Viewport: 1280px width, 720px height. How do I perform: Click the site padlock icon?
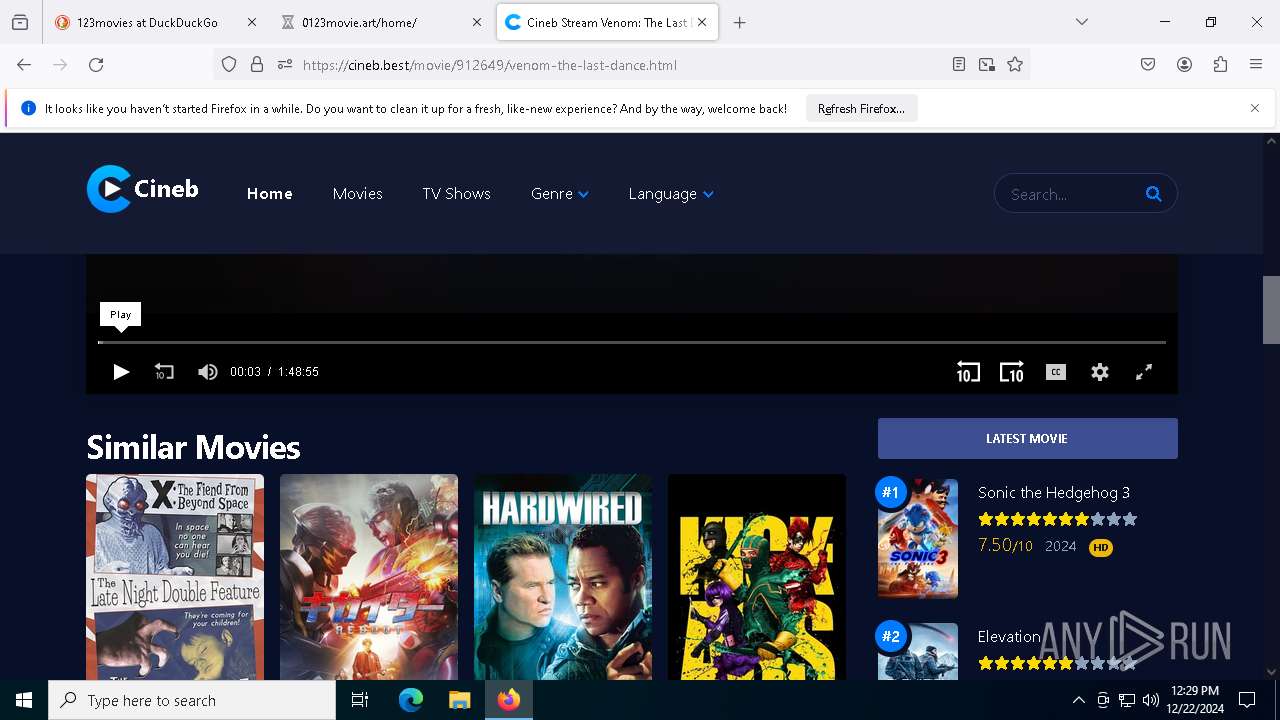(x=257, y=64)
